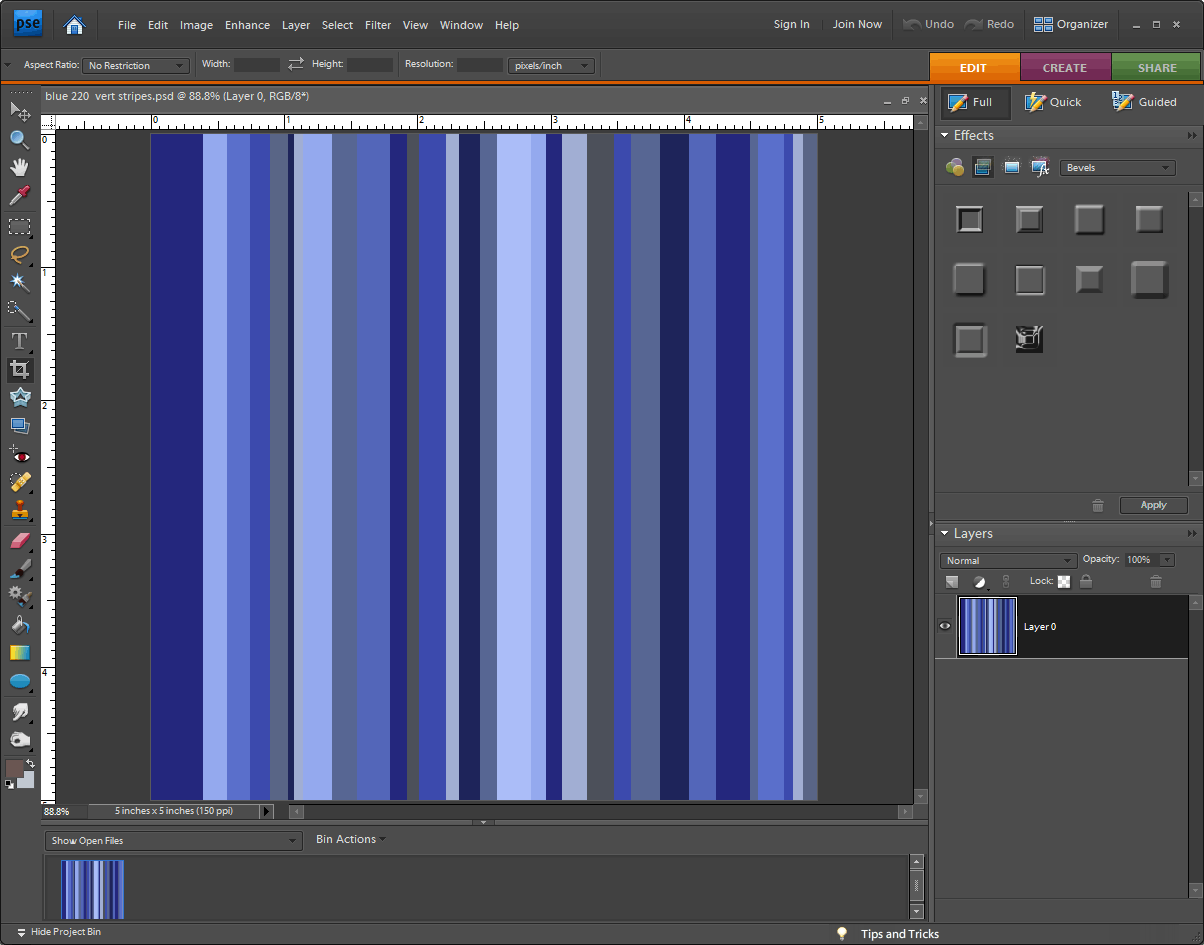Click the Home icon in the title bar
1204x945 pixels.
(74, 25)
